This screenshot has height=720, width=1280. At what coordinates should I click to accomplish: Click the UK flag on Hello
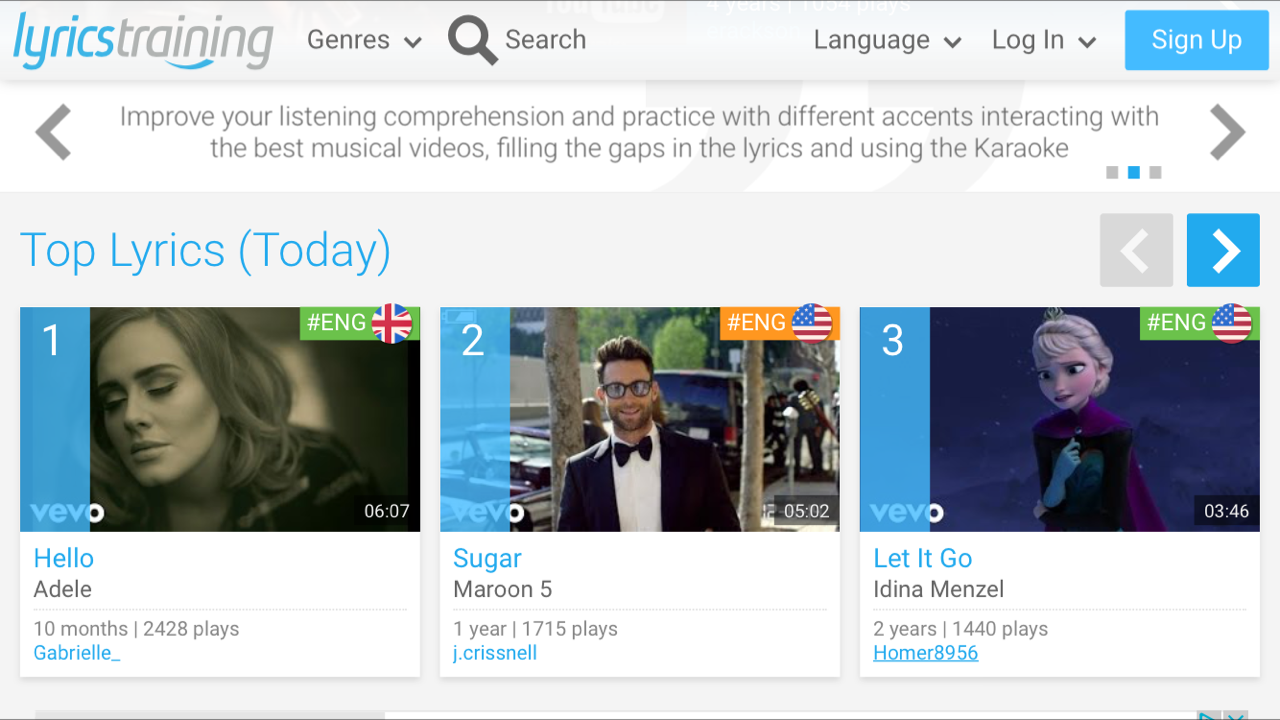[392, 323]
